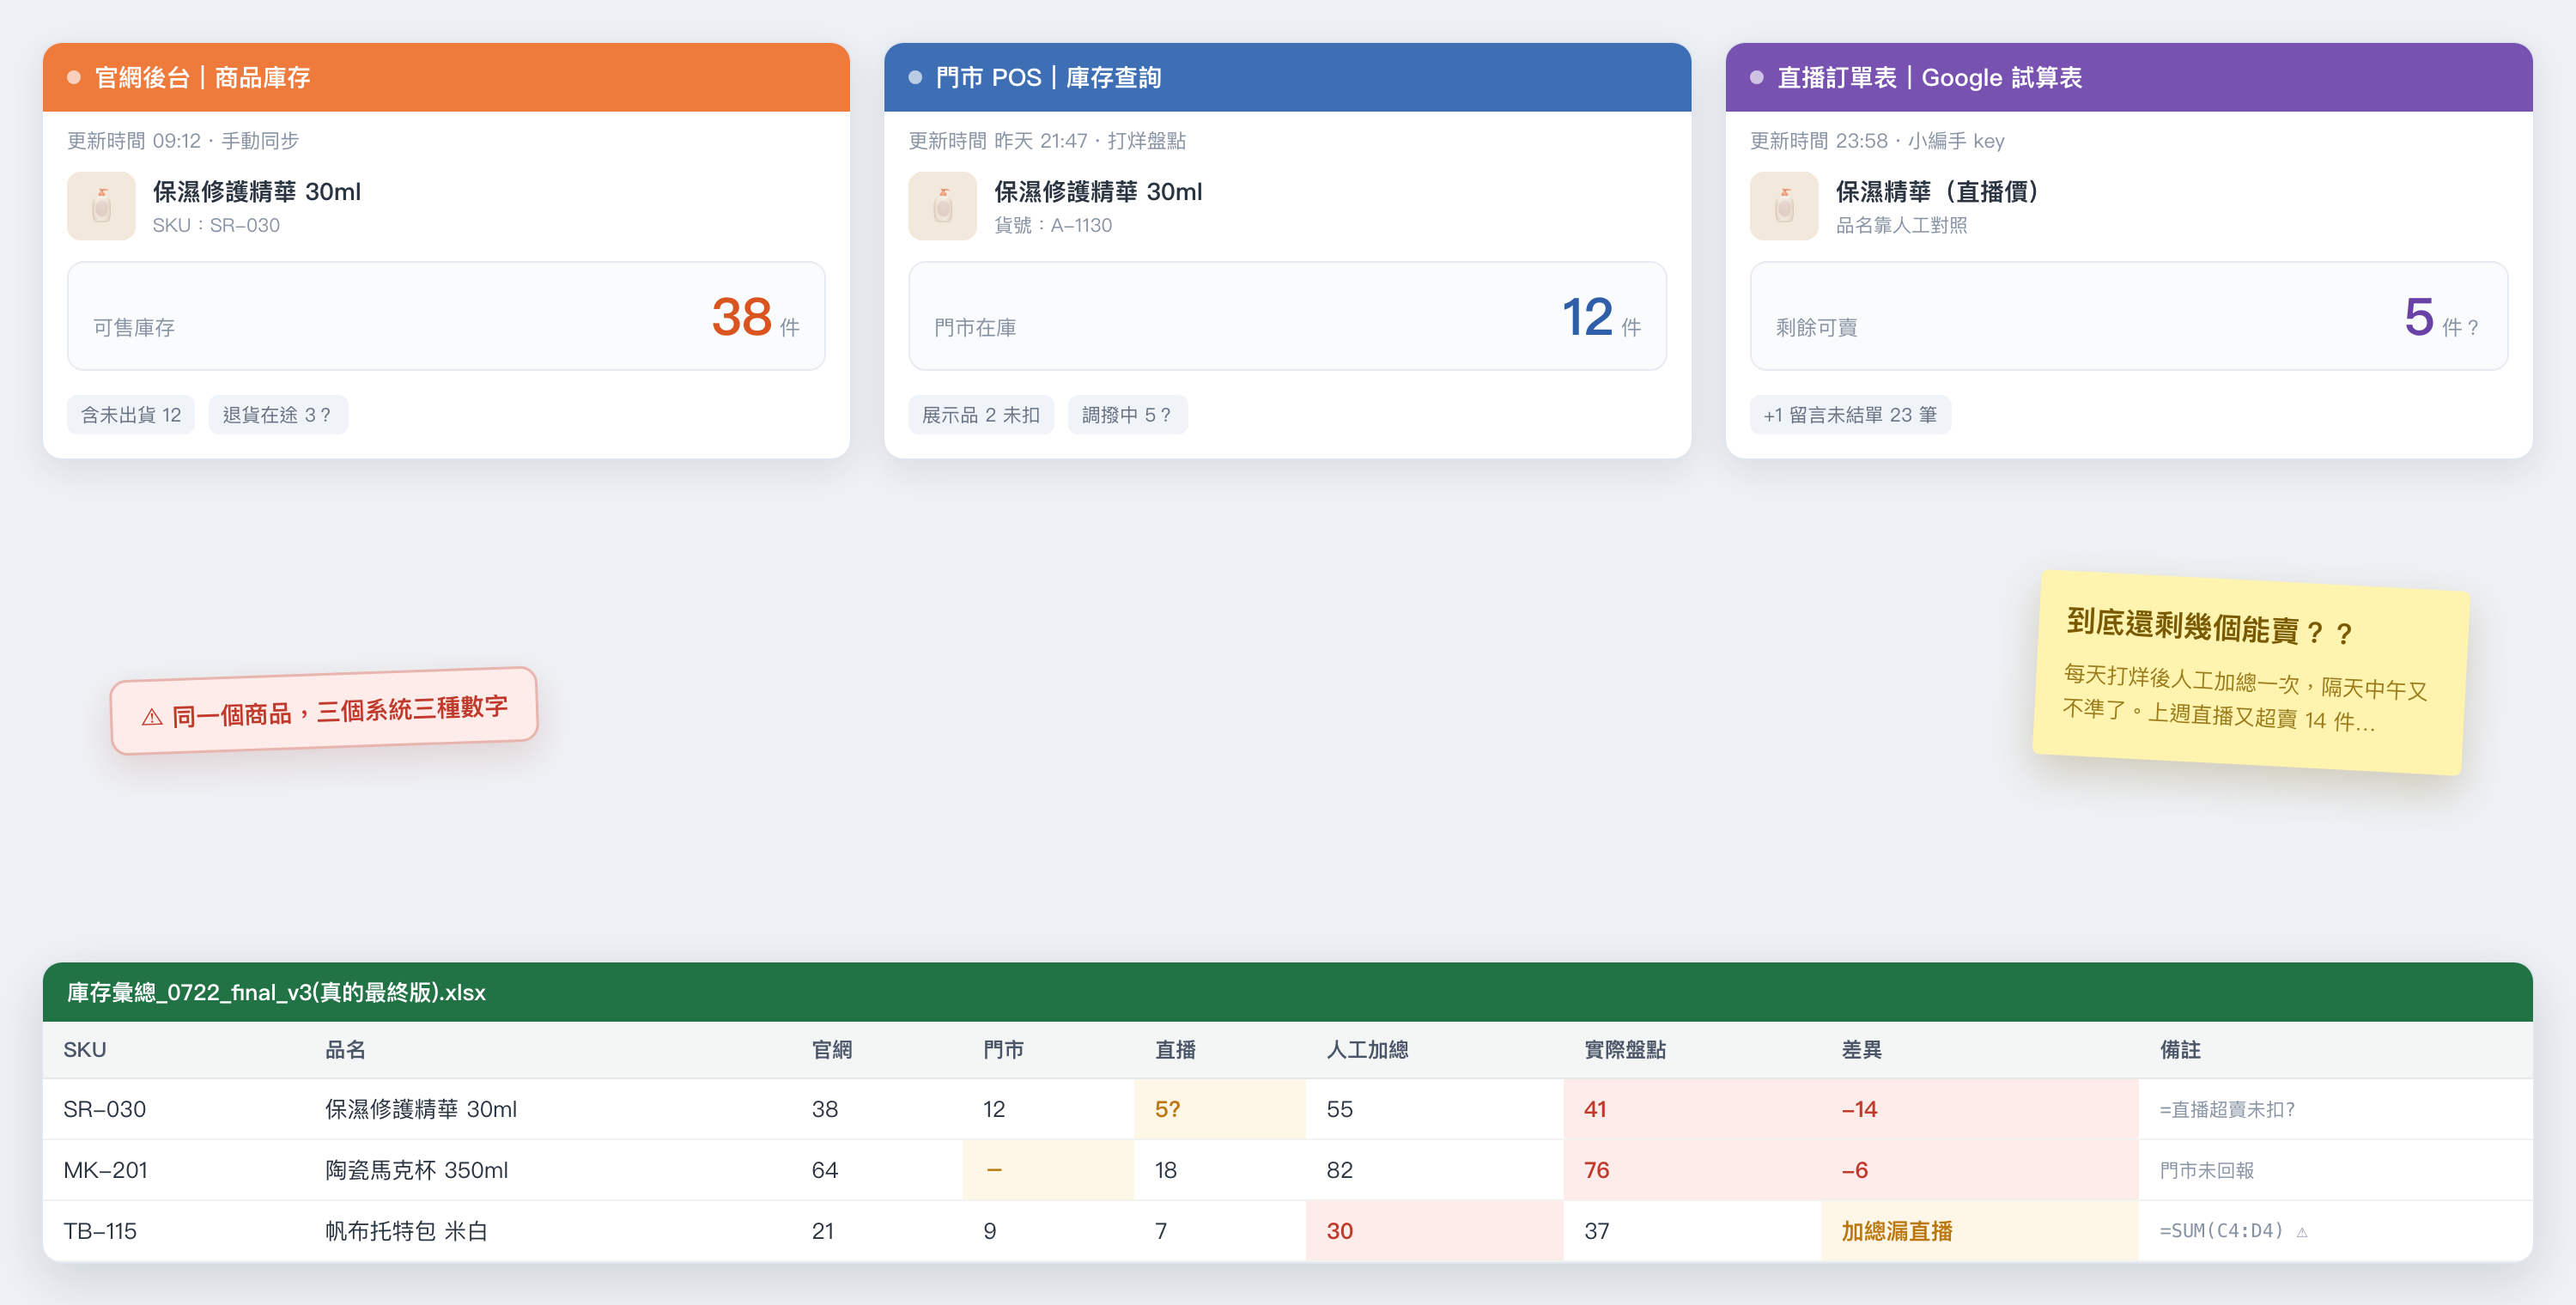Click the red 41 cell in 實際盤點 column
2576x1305 pixels.
1692,1109
